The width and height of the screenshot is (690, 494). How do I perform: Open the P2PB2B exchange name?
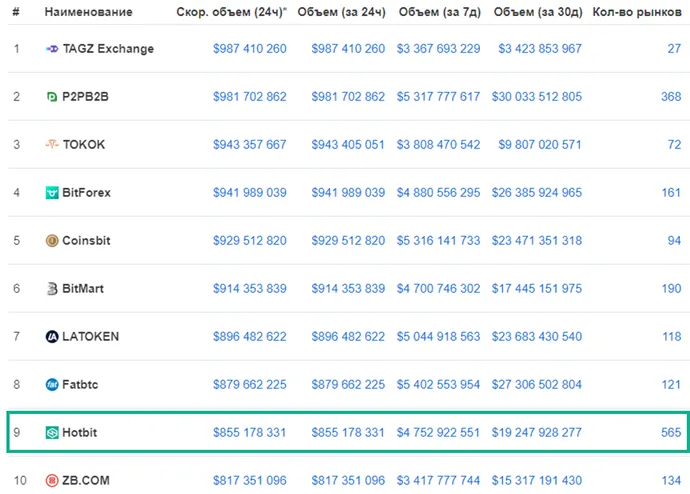coord(85,97)
